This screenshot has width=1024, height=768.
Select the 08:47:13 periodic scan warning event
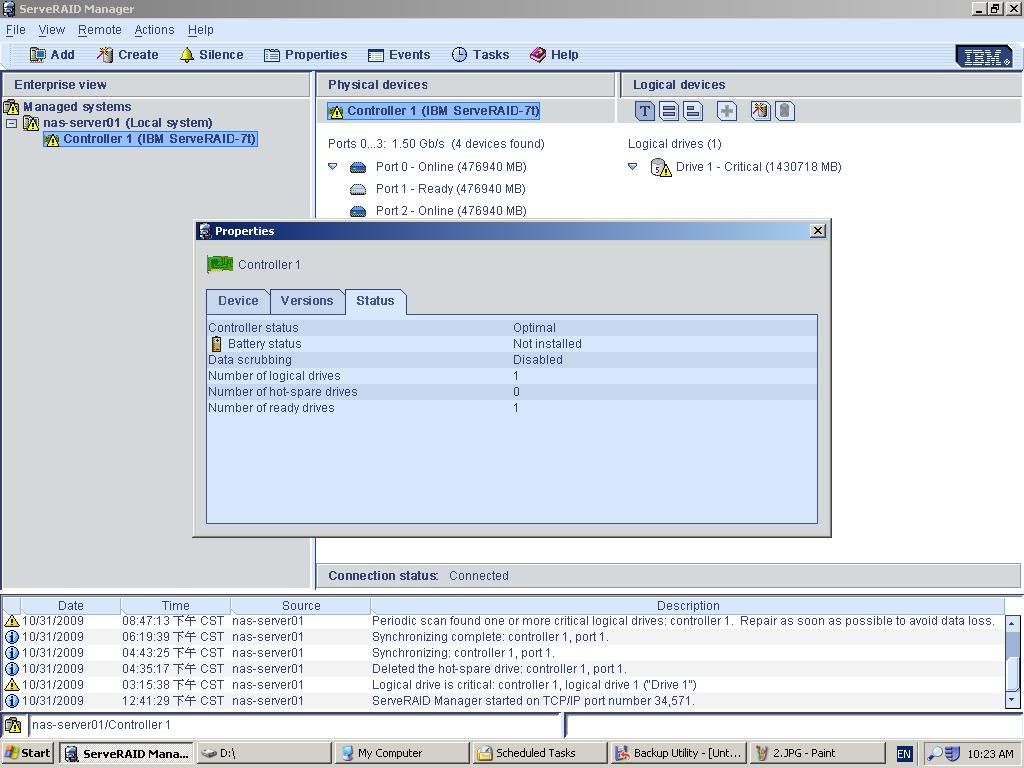click(504, 621)
